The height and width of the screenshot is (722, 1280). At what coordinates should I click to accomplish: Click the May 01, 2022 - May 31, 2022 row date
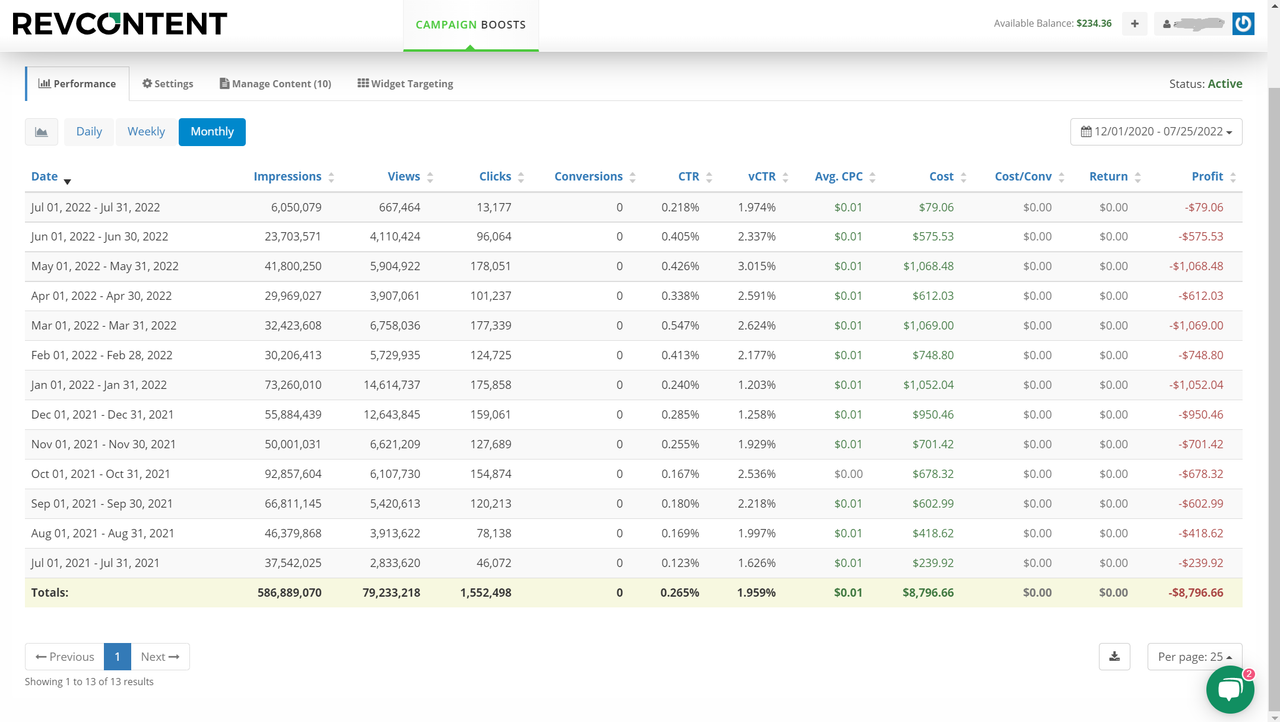point(105,266)
